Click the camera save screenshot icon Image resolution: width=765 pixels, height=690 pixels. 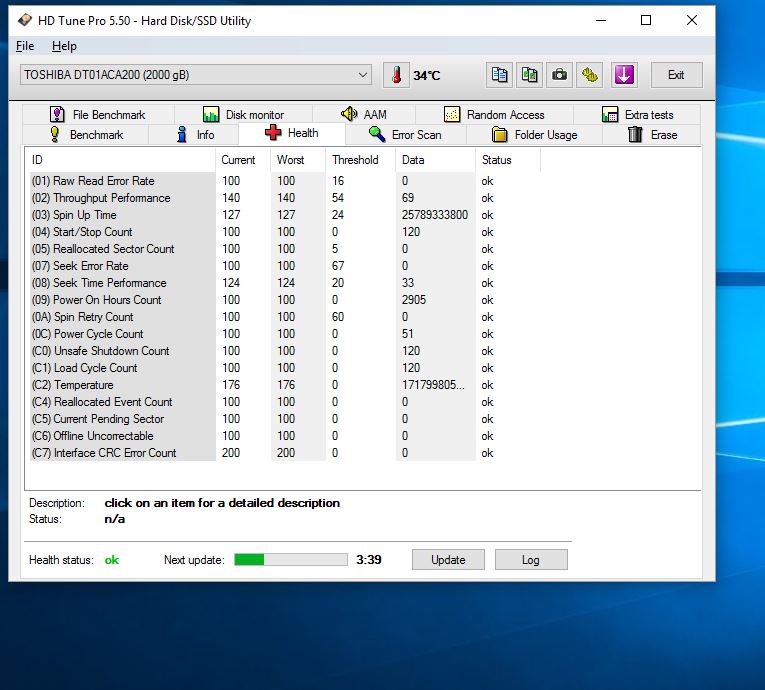[560, 75]
